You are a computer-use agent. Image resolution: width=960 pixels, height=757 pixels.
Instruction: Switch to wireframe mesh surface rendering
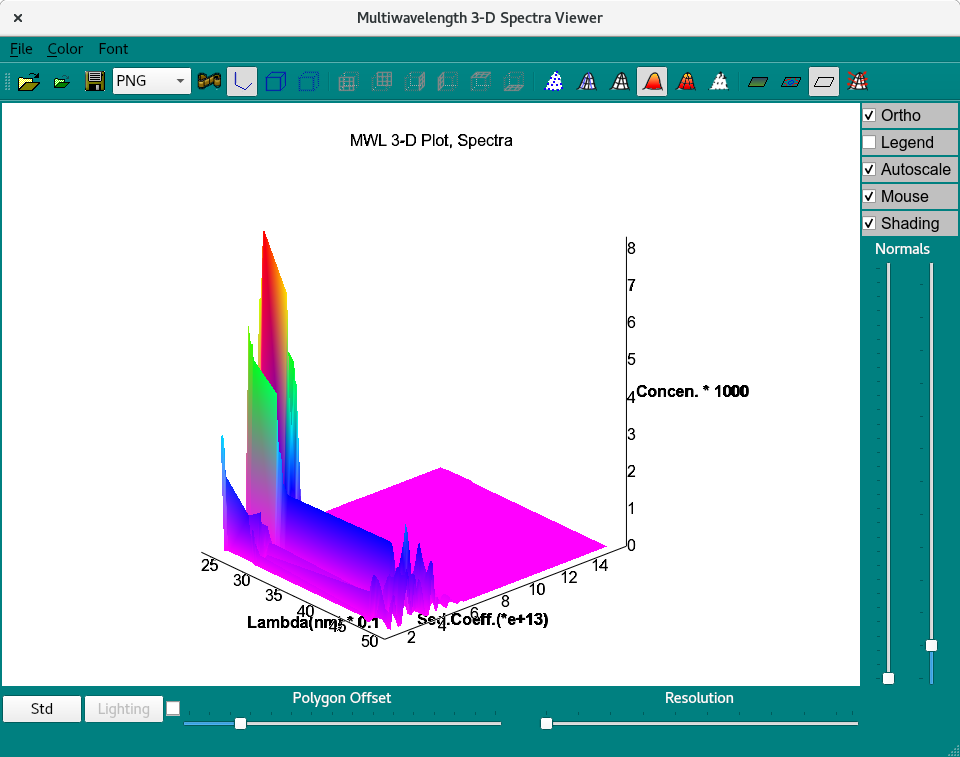[x=587, y=81]
